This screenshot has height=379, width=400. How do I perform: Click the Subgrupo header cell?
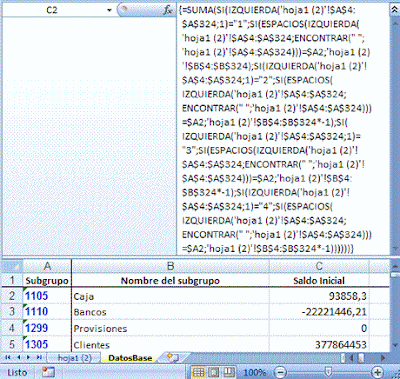tap(47, 280)
